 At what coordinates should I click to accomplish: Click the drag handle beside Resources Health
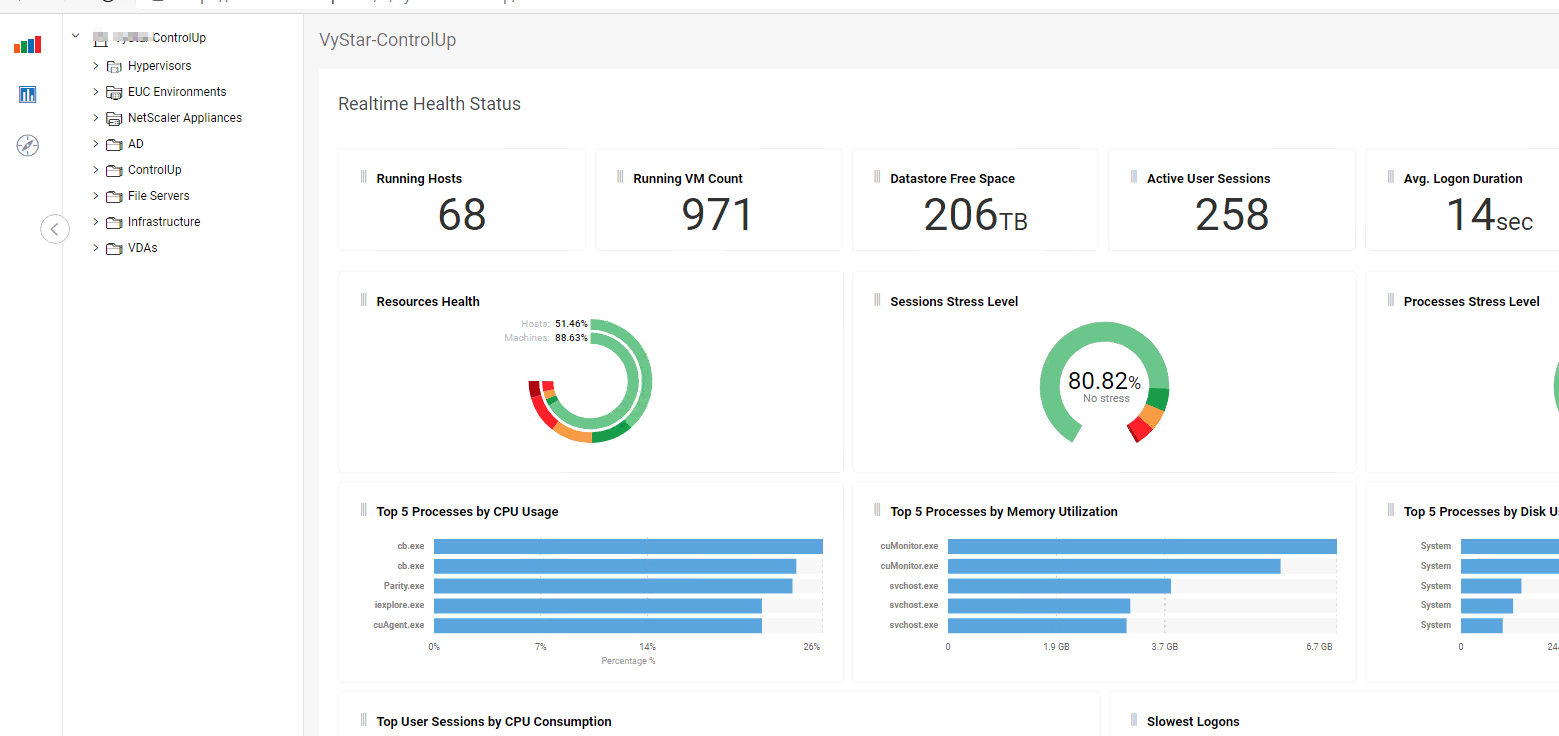364,300
